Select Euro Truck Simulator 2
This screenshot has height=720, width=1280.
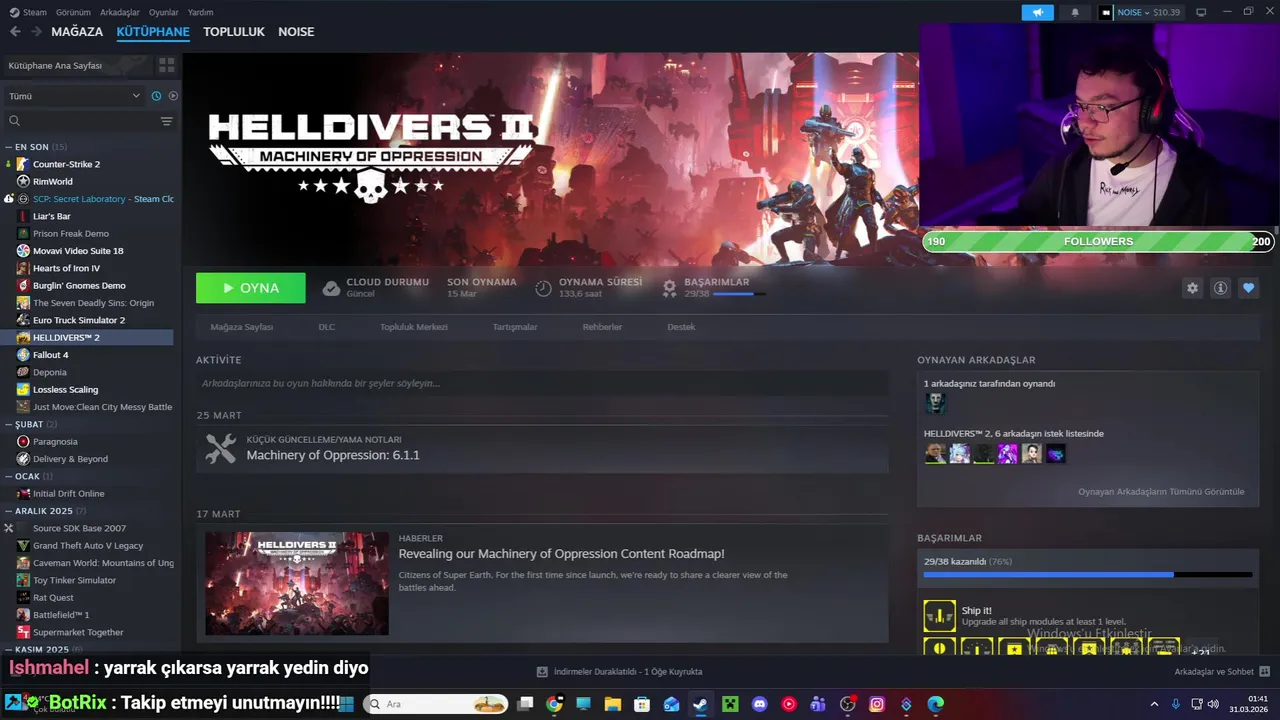pyautogui.click(x=79, y=320)
